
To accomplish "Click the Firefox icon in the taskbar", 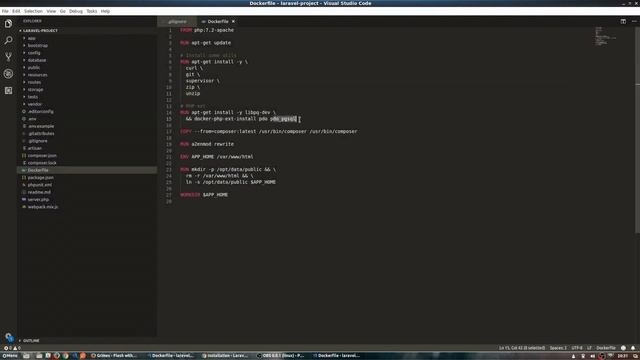I will (57, 356).
